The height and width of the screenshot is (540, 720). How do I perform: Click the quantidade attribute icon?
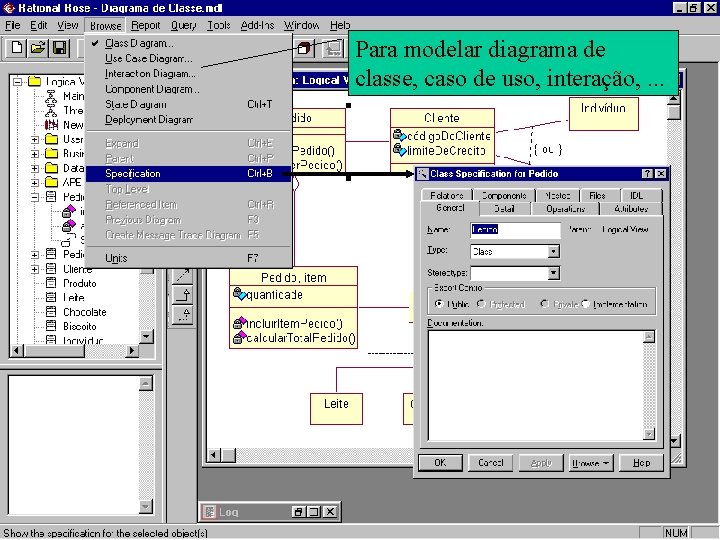tap(239, 294)
